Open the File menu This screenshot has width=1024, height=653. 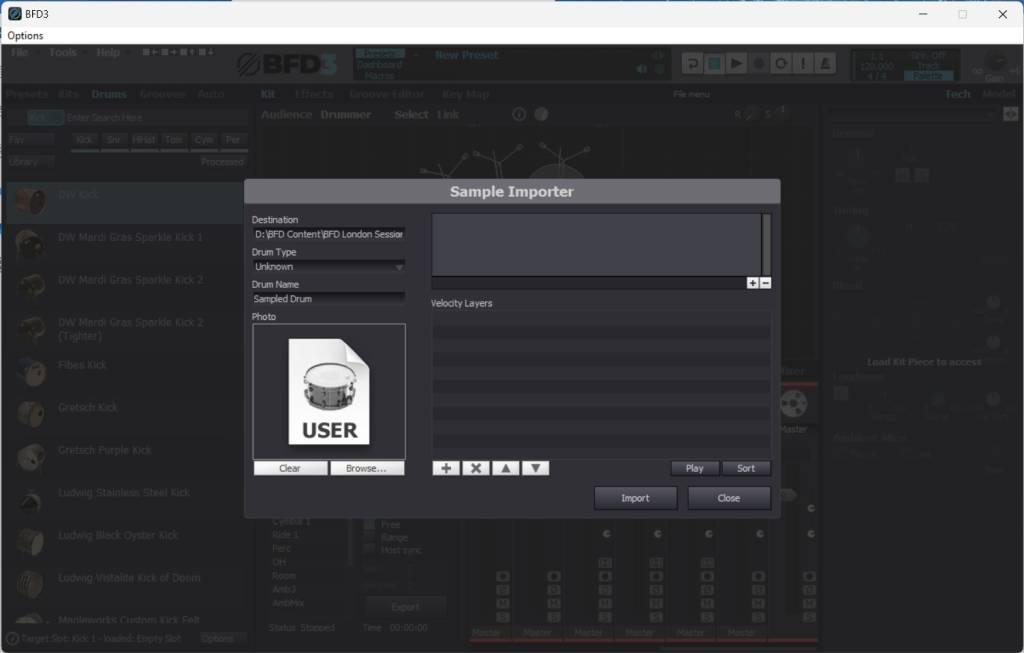coord(18,52)
